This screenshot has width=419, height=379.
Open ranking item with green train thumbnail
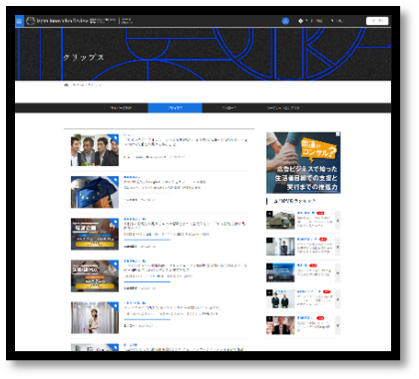pyautogui.click(x=280, y=220)
